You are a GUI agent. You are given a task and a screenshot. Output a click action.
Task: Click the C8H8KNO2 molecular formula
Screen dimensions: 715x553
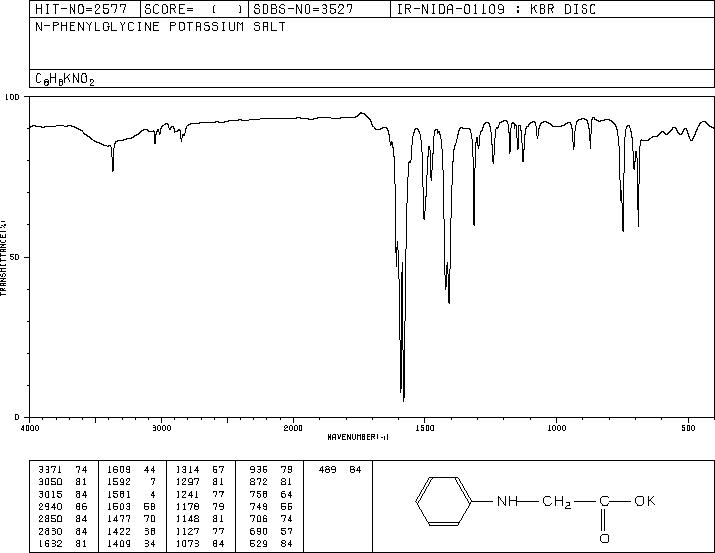click(65, 79)
